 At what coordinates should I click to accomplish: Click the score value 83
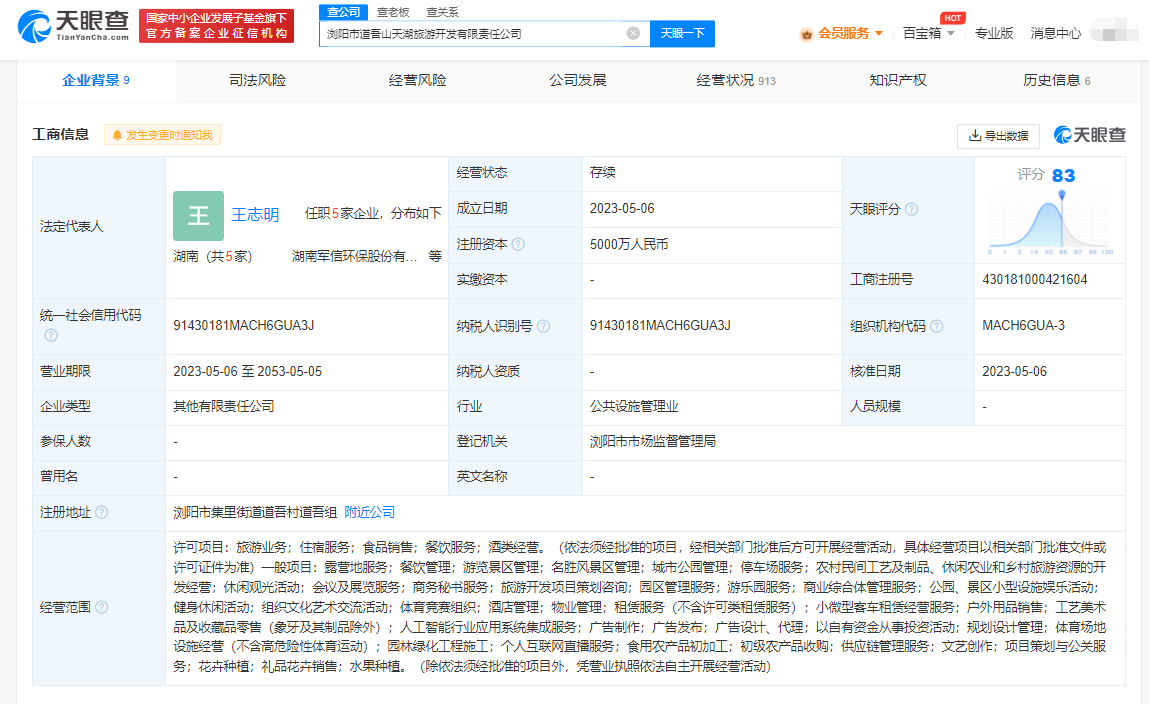tap(1063, 176)
